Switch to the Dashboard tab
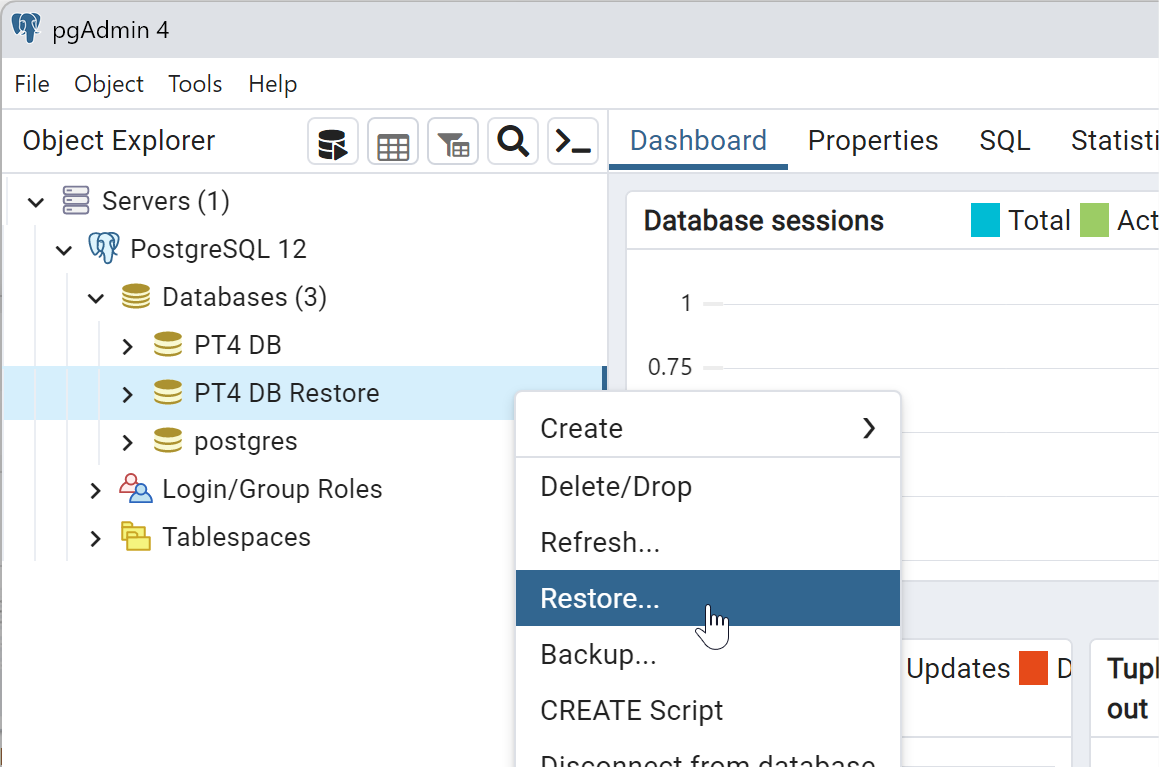Viewport: 1159px width, 767px height. pyautogui.click(x=699, y=140)
